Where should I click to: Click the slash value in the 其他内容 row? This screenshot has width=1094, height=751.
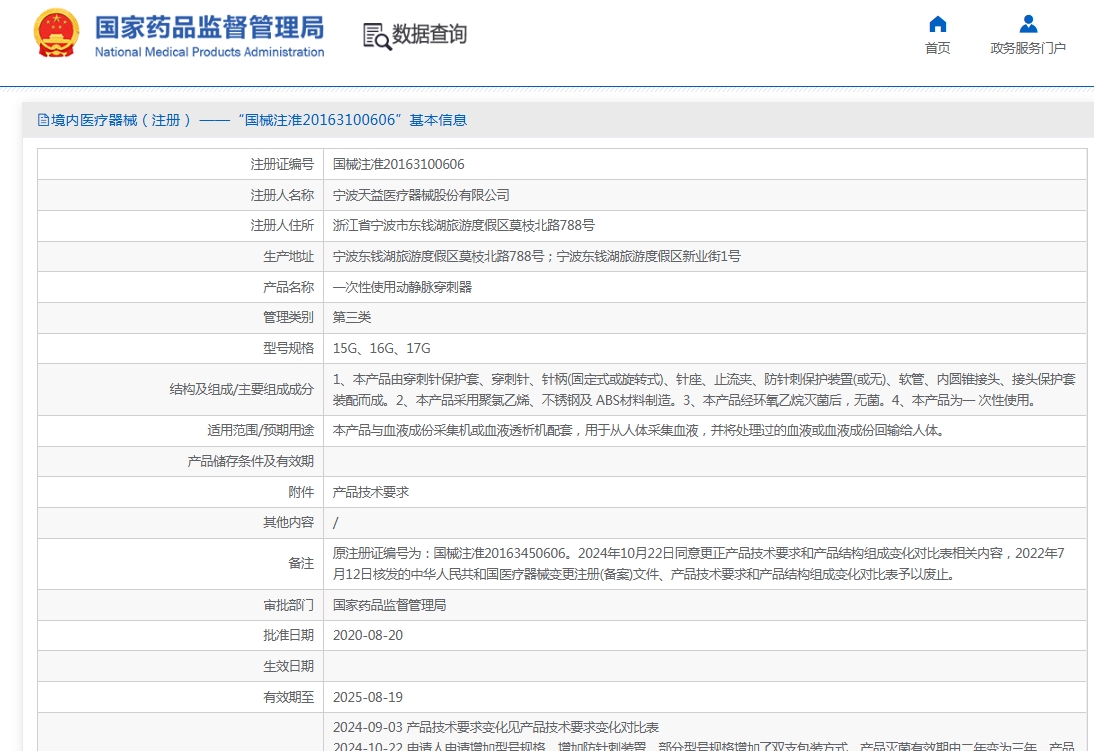pos(336,523)
